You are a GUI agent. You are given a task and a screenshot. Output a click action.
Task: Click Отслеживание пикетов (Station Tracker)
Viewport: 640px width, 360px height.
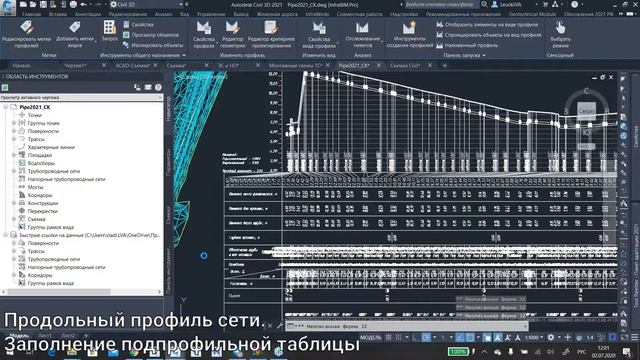362,34
